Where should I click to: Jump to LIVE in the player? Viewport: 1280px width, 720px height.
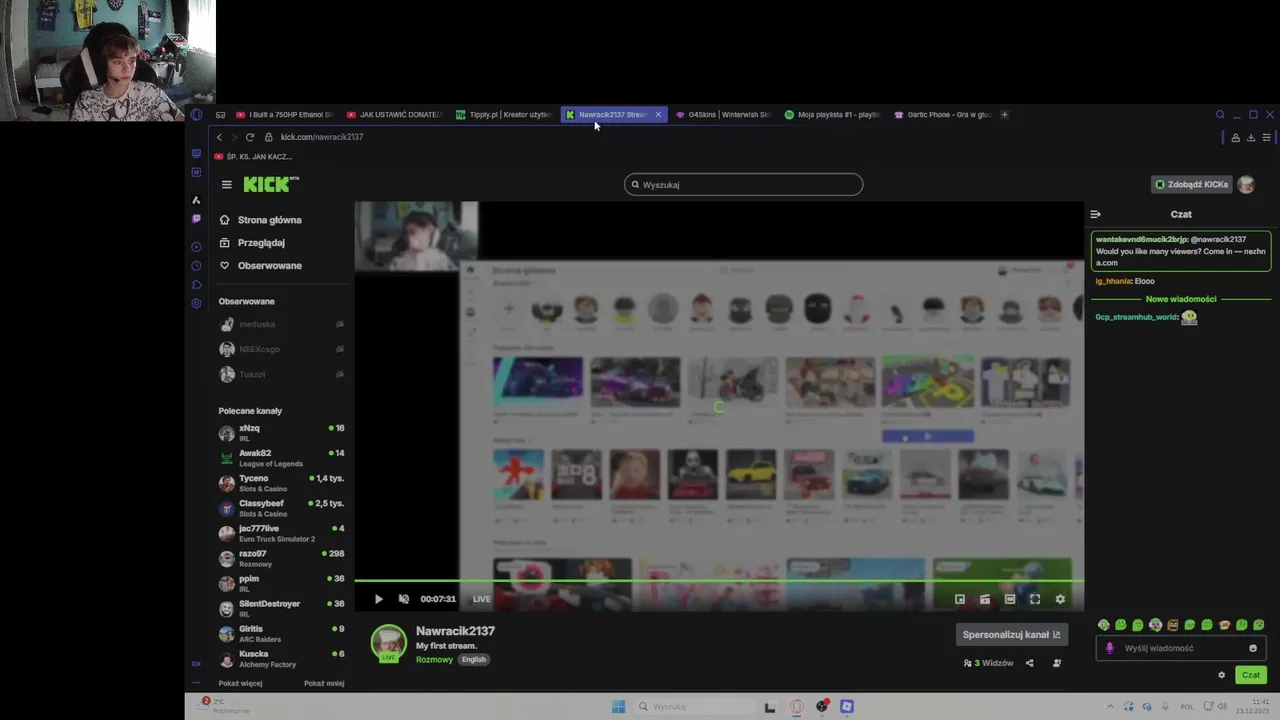[481, 599]
